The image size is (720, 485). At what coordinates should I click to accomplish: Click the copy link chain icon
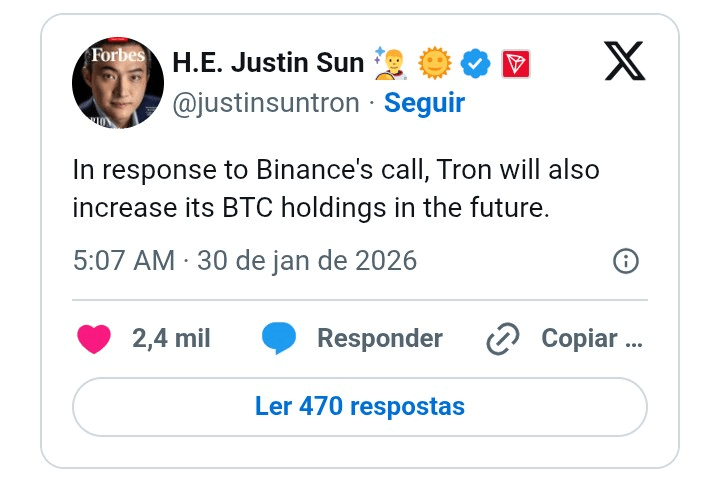point(503,339)
